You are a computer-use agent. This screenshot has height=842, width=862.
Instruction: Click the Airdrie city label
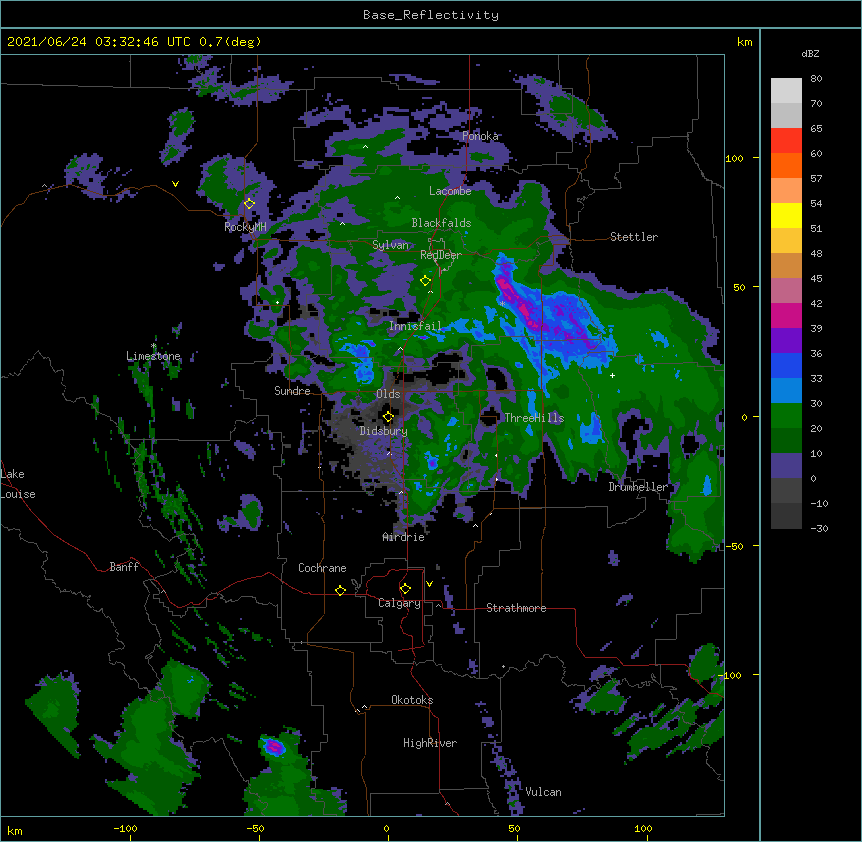click(x=404, y=537)
